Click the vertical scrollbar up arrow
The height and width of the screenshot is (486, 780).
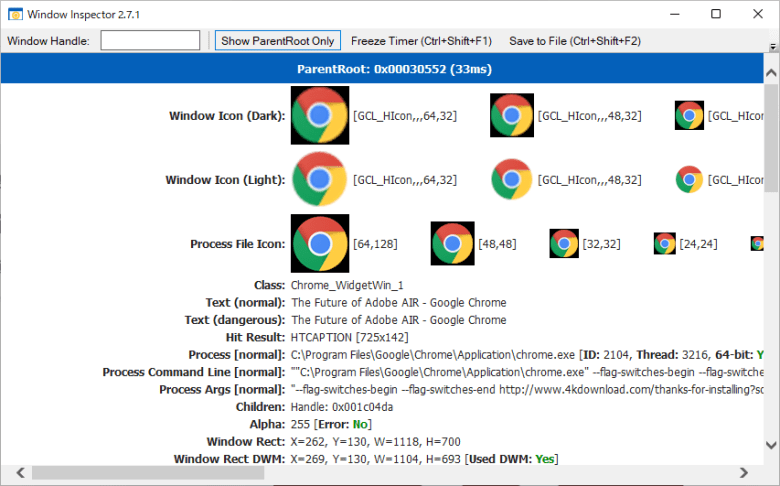pos(771,73)
